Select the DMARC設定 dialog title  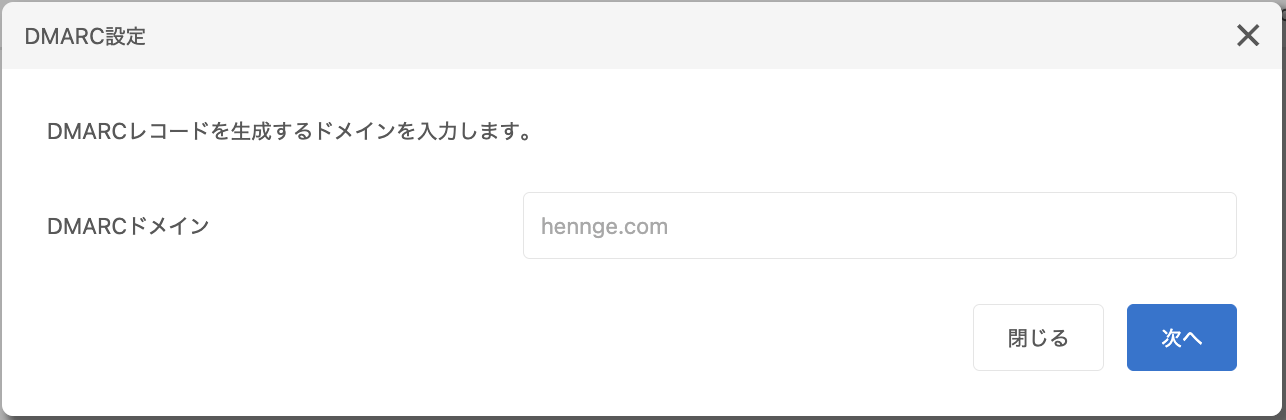point(84,37)
